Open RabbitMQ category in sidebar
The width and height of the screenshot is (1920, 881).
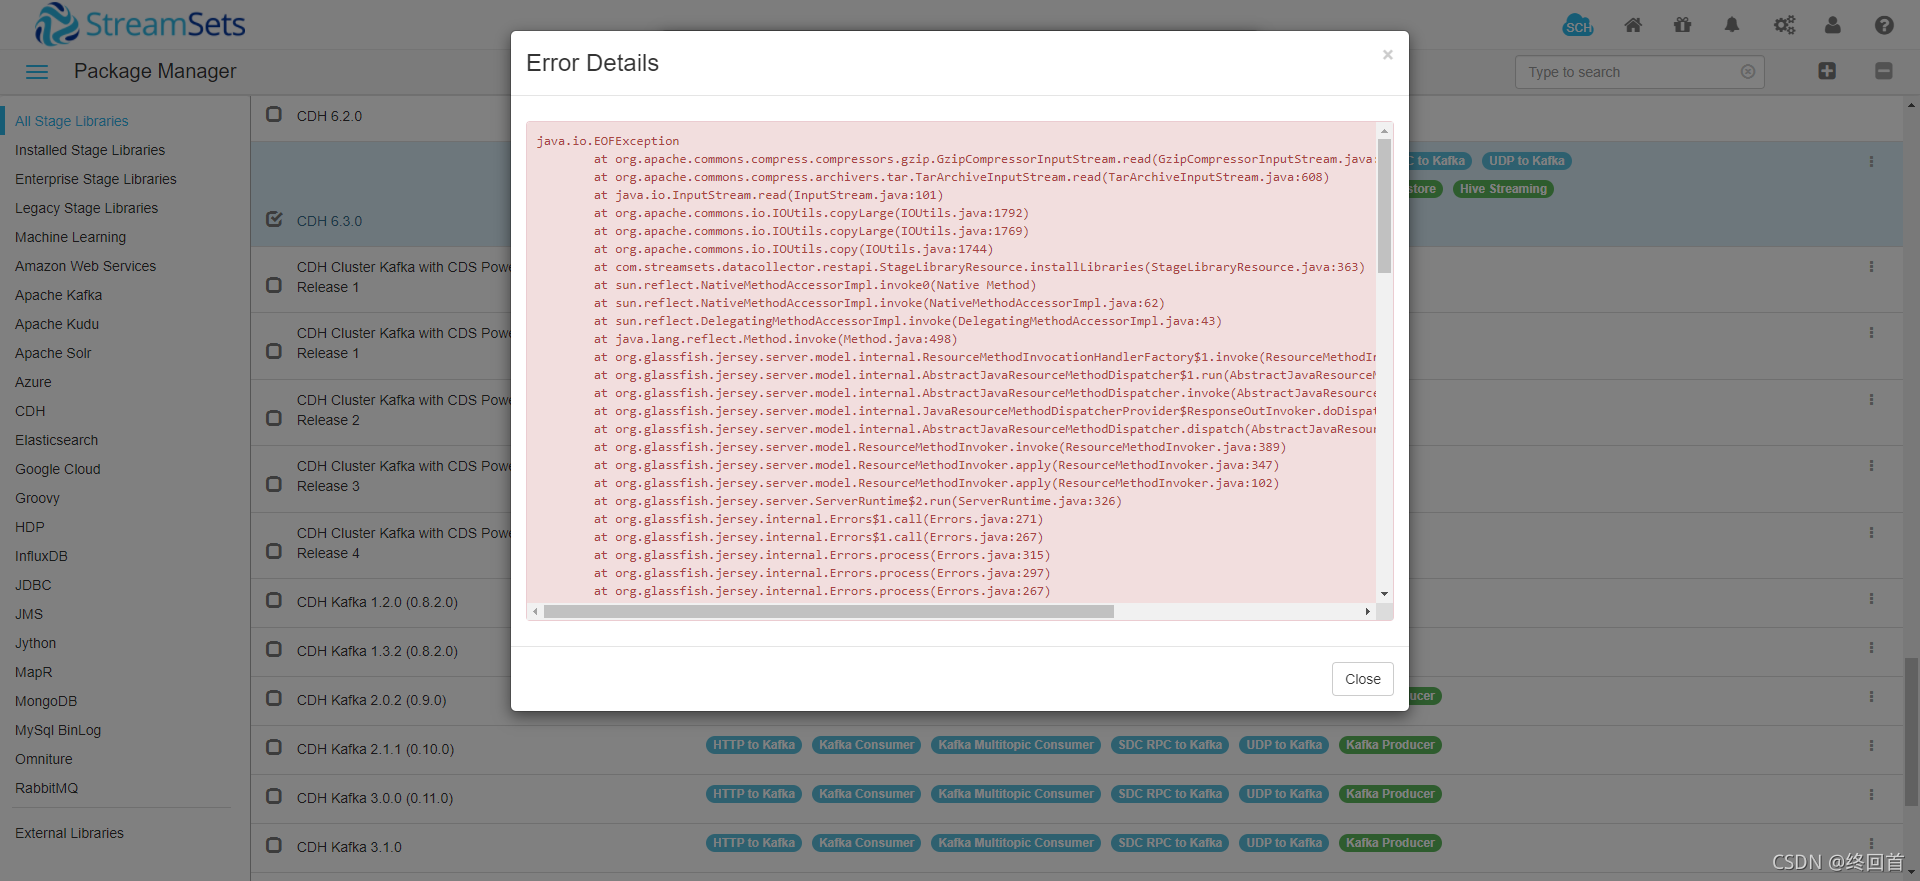click(x=46, y=788)
